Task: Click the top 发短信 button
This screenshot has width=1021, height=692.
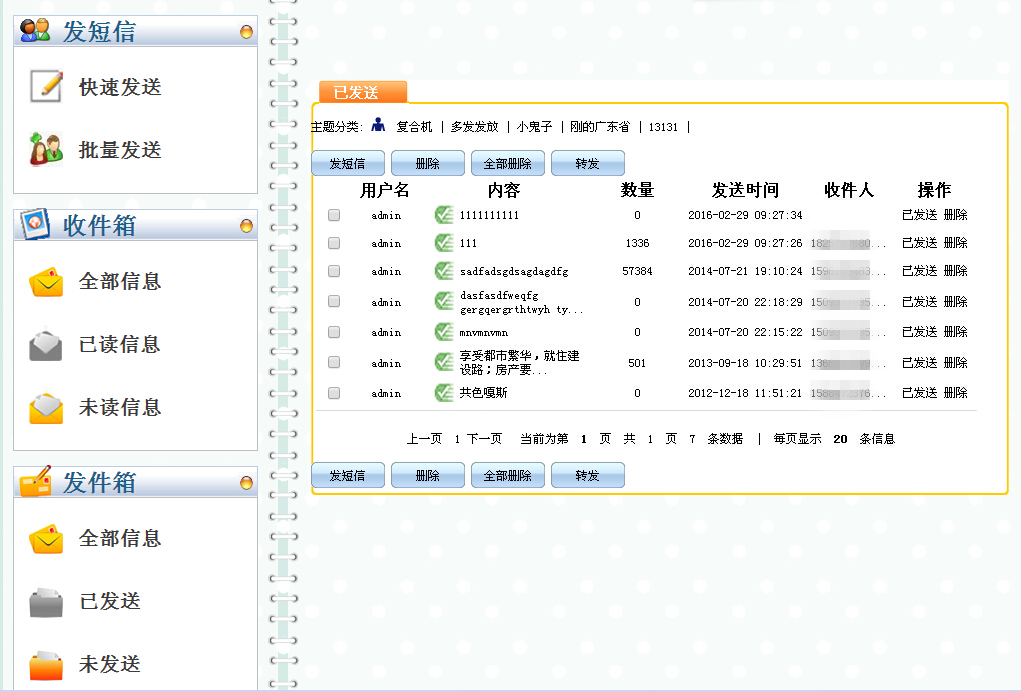Action: 348,163
